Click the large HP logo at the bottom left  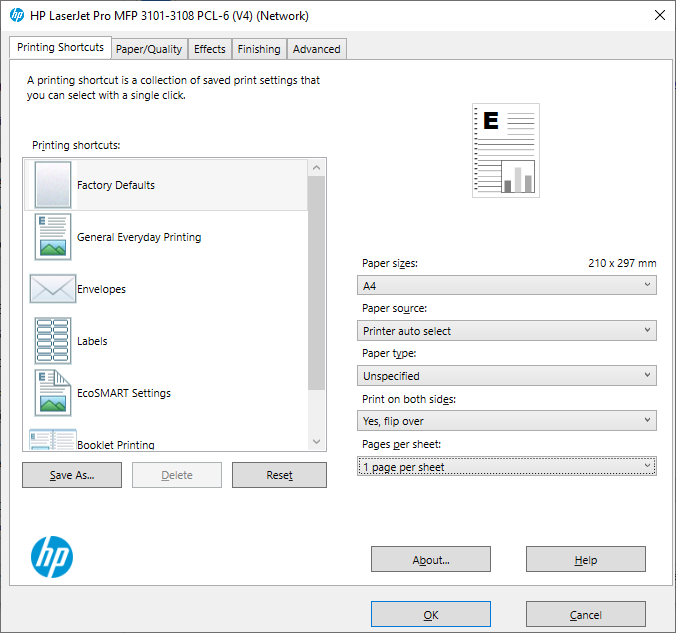tap(52, 557)
